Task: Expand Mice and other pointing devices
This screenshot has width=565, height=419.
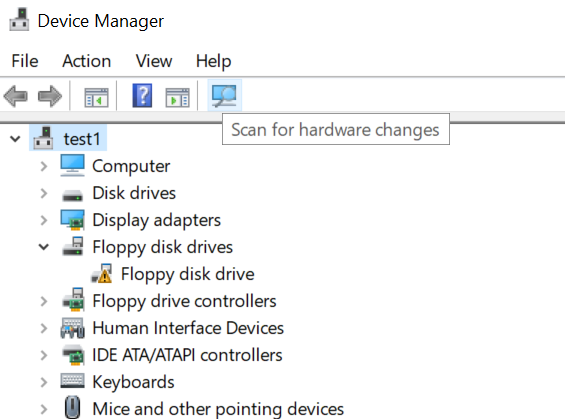Action: coord(44,409)
